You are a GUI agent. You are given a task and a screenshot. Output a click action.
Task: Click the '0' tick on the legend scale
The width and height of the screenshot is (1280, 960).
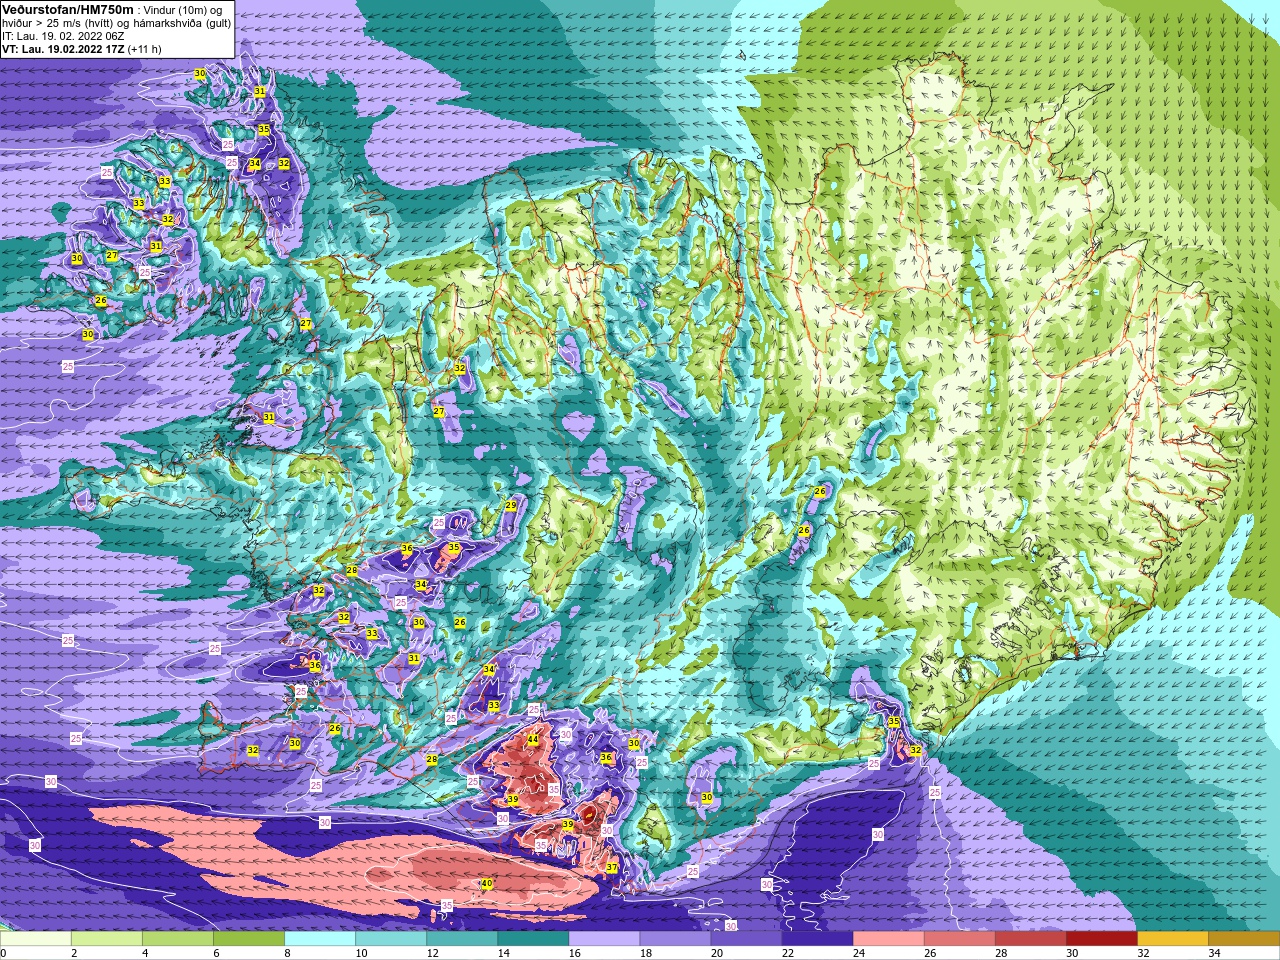pyautogui.click(x=4, y=953)
